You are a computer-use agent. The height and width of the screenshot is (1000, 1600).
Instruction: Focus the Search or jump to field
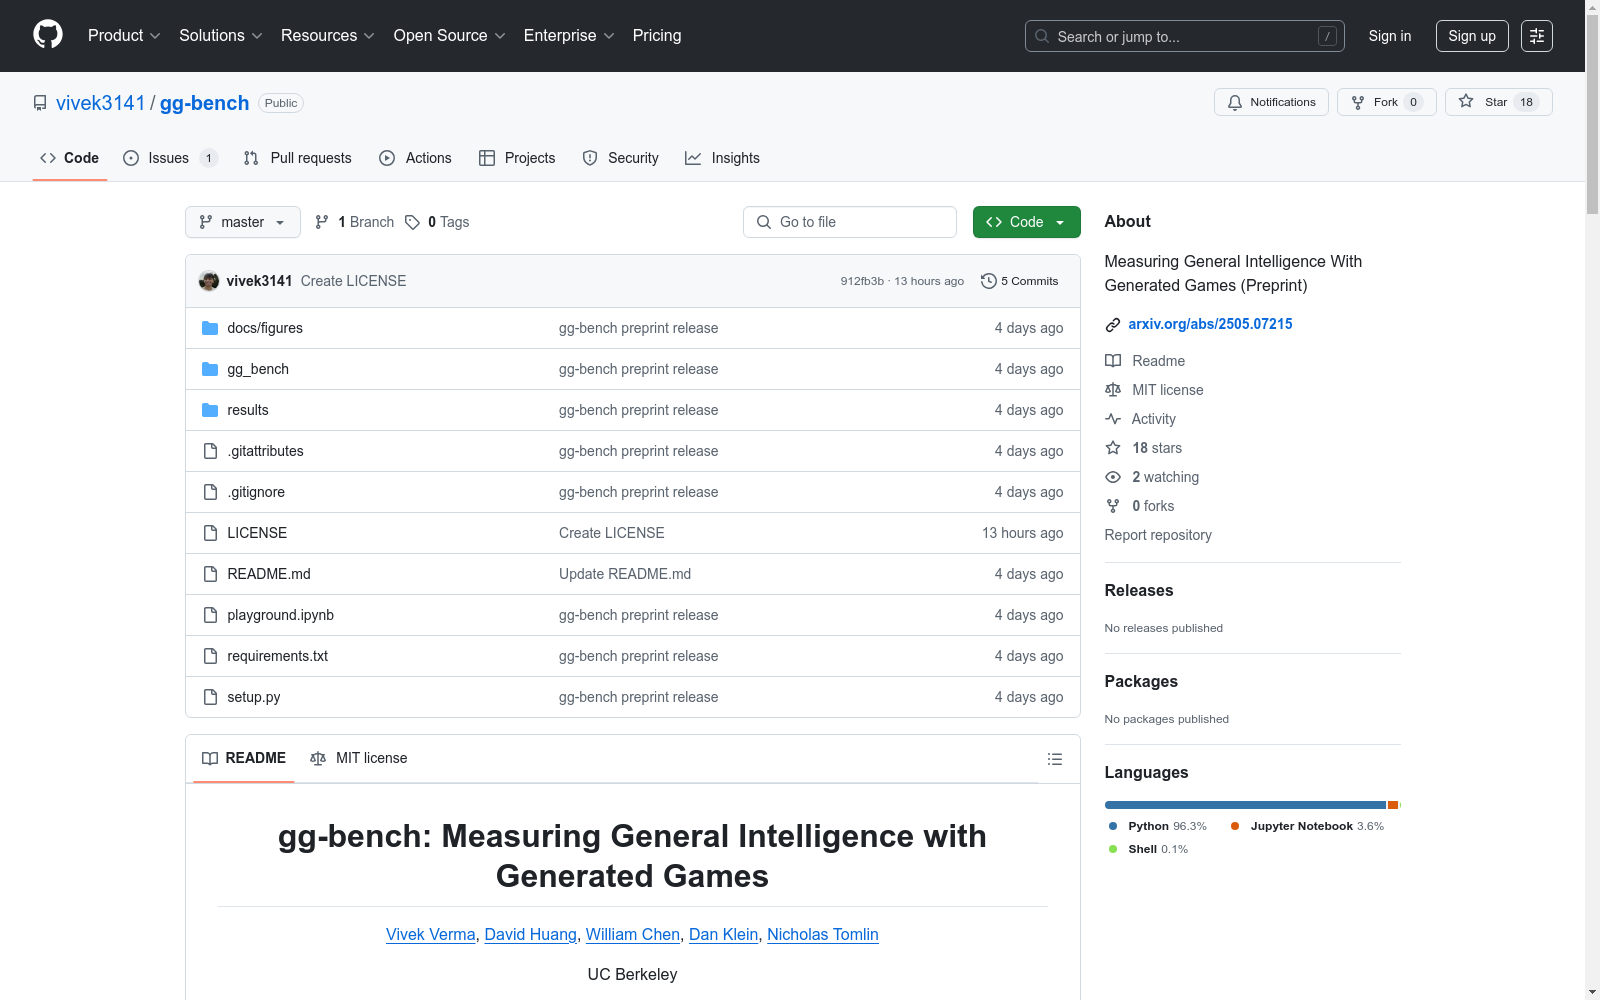point(1185,36)
